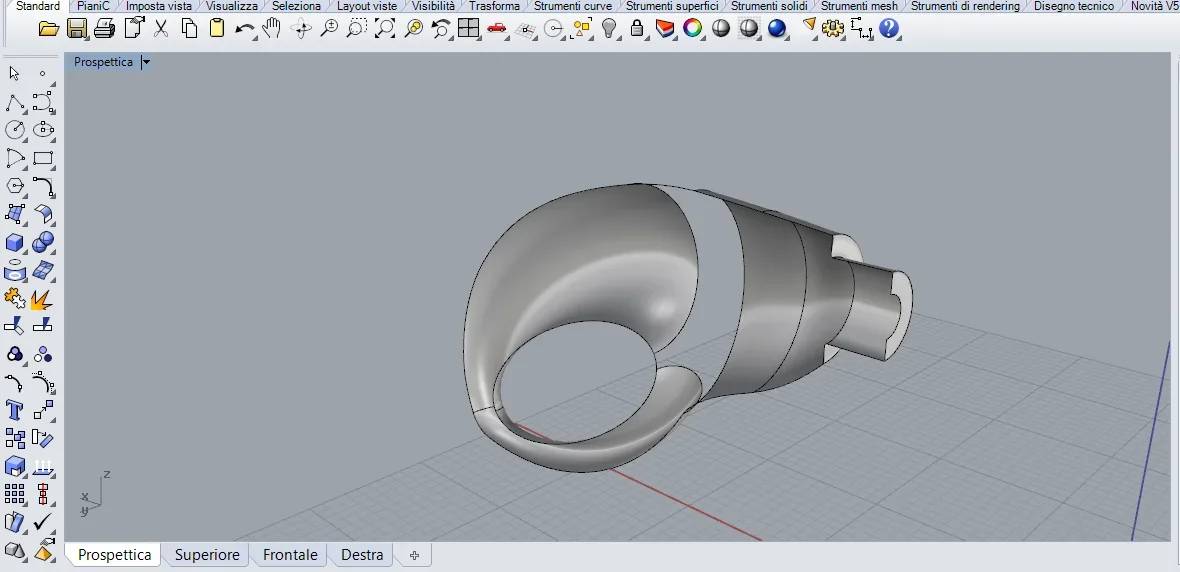Open the Trasforma toolbar tab
Viewport: 1180px width, 572px height.
point(494,6)
